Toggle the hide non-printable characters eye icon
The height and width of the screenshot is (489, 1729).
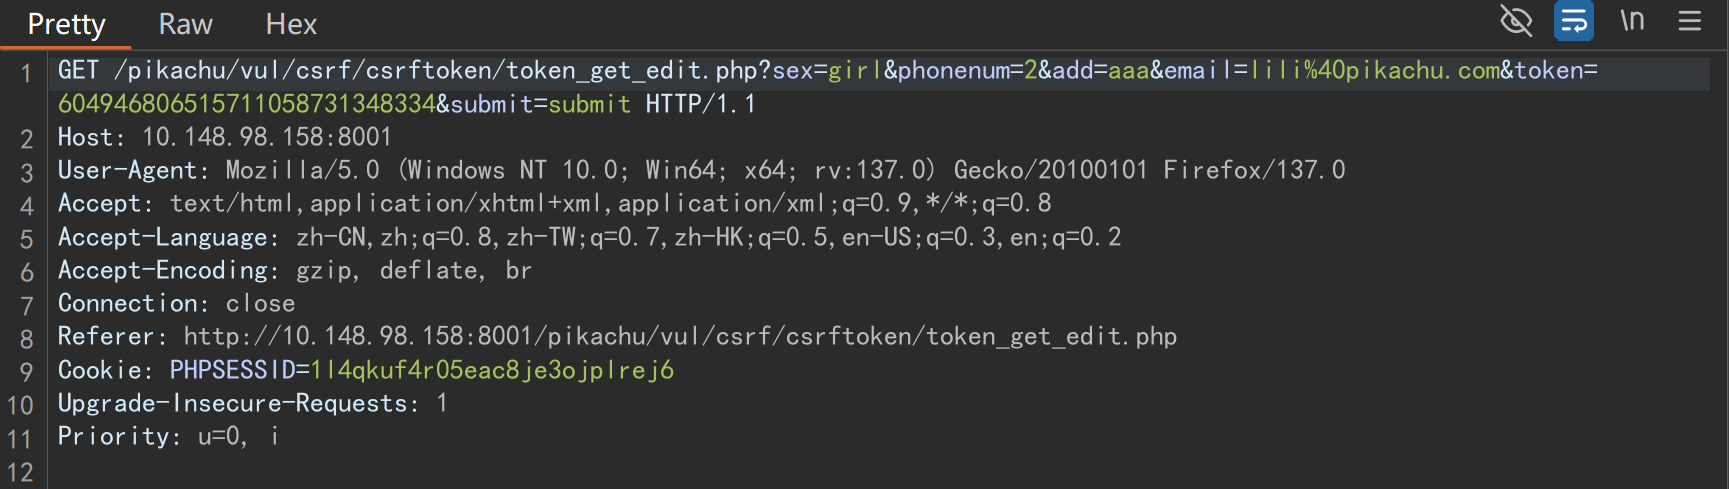(x=1516, y=20)
